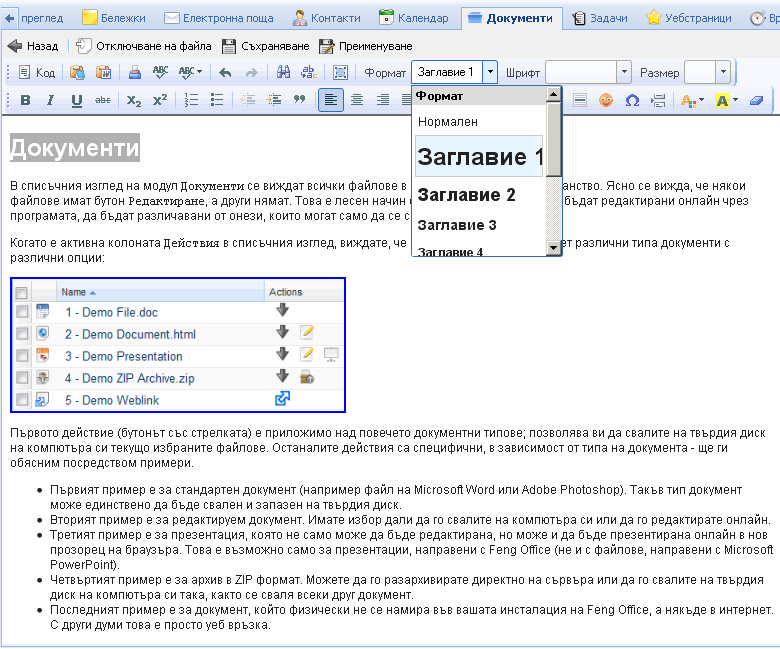Toggle italic text style

51,100
